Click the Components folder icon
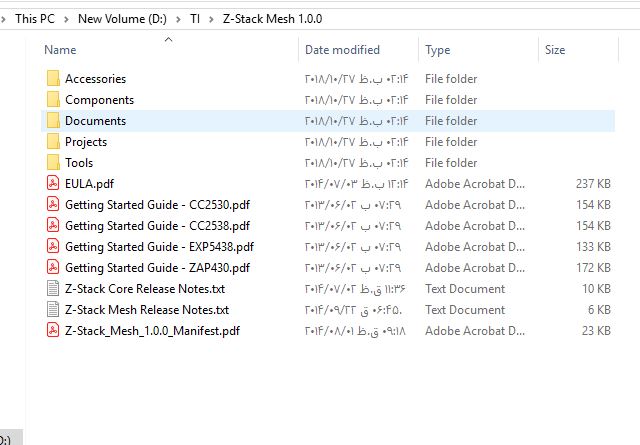The image size is (640, 445). pyautogui.click(x=53, y=100)
